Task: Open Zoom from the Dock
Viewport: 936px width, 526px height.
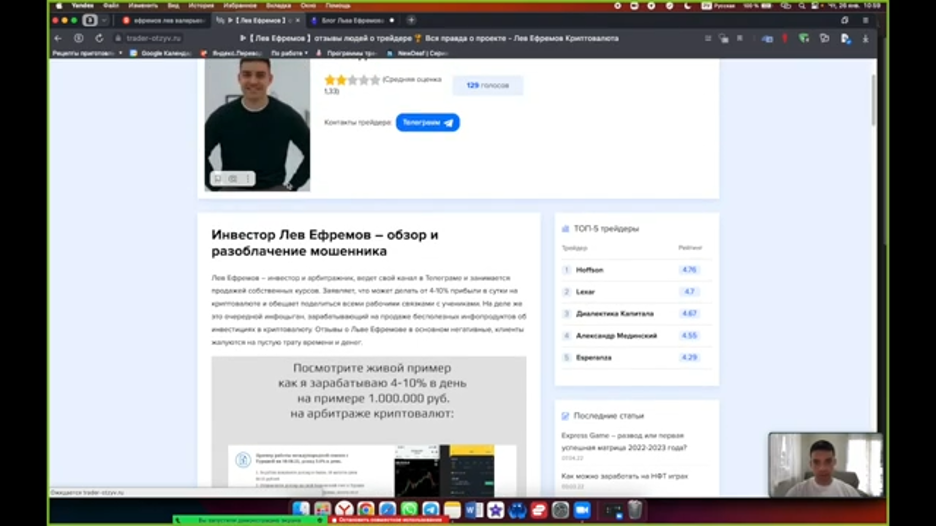Action: [x=582, y=509]
